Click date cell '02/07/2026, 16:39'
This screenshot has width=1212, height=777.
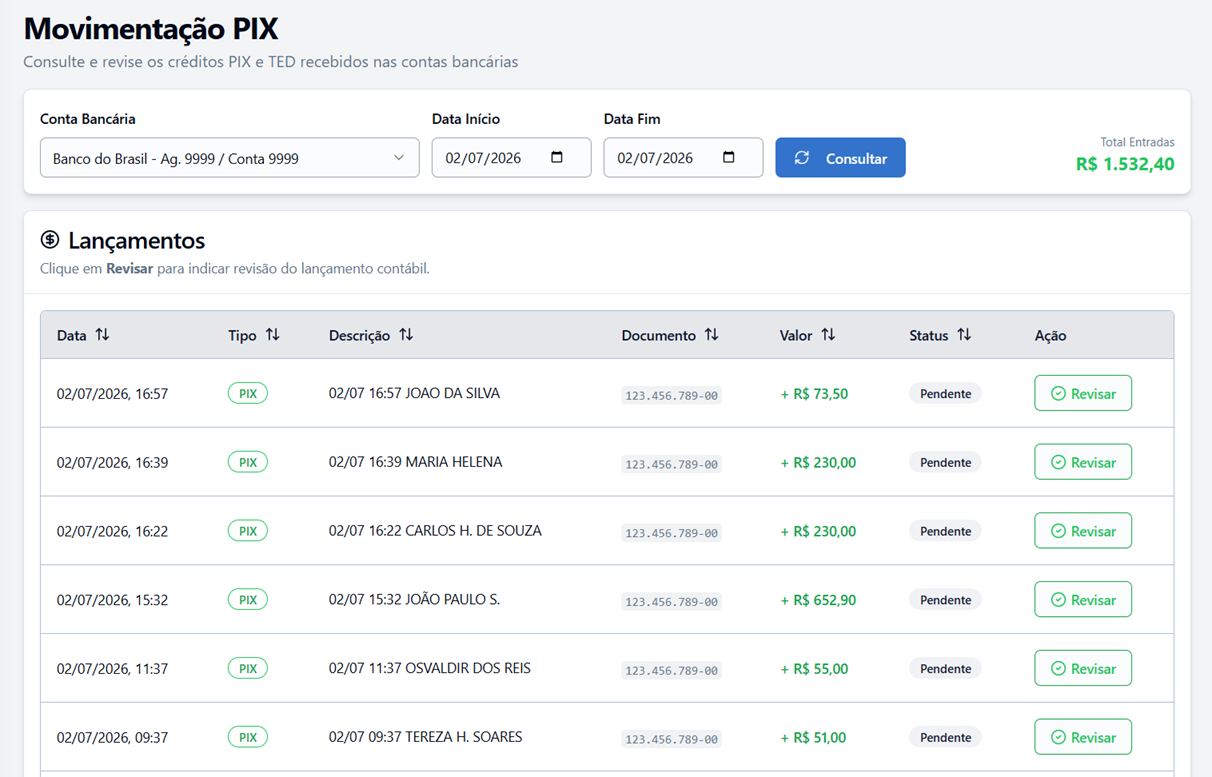tap(112, 463)
